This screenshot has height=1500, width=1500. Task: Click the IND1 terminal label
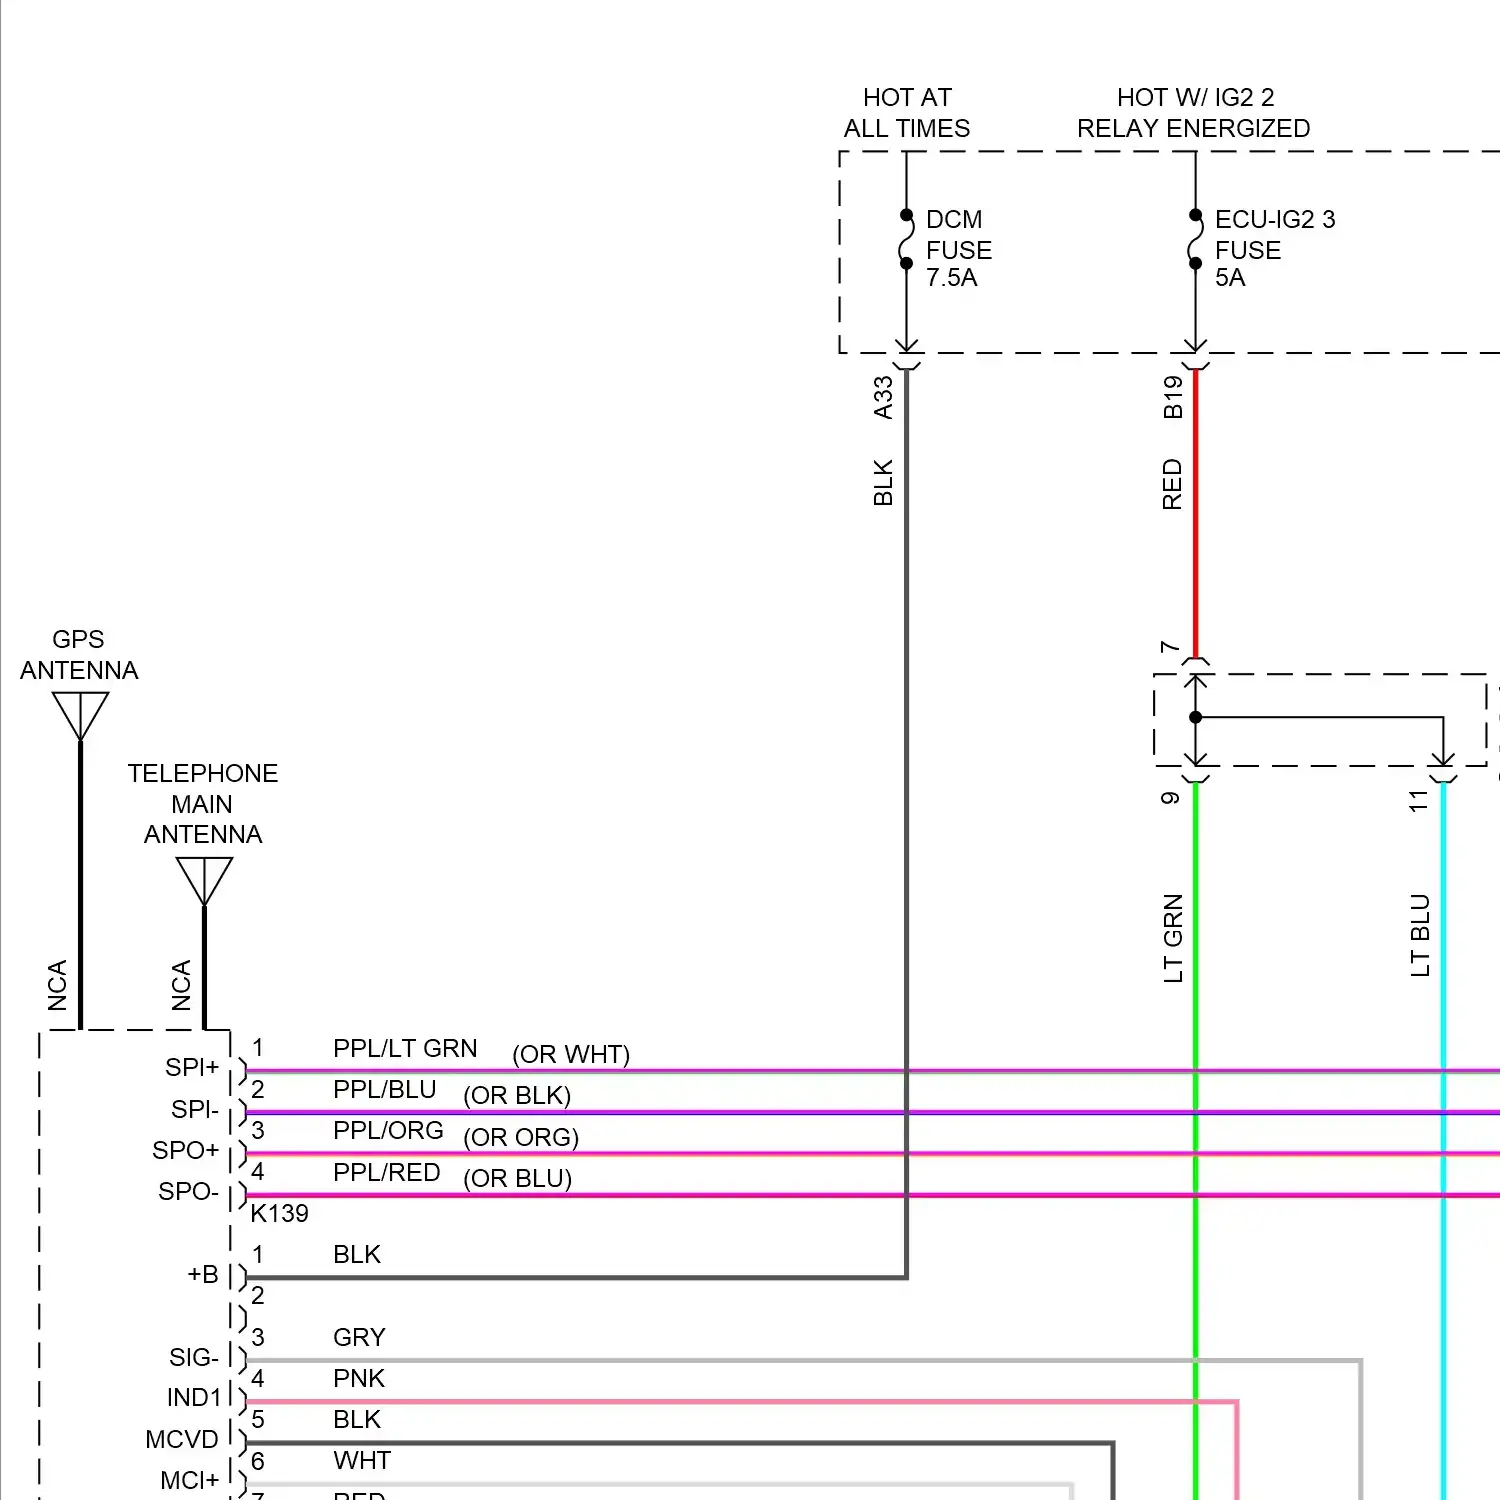[x=194, y=1397]
